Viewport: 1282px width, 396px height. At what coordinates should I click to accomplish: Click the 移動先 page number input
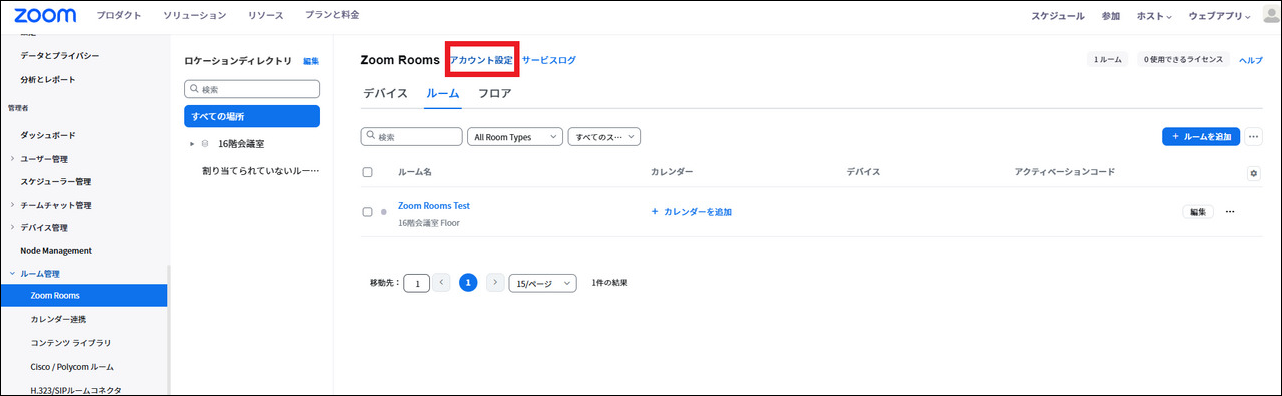416,283
